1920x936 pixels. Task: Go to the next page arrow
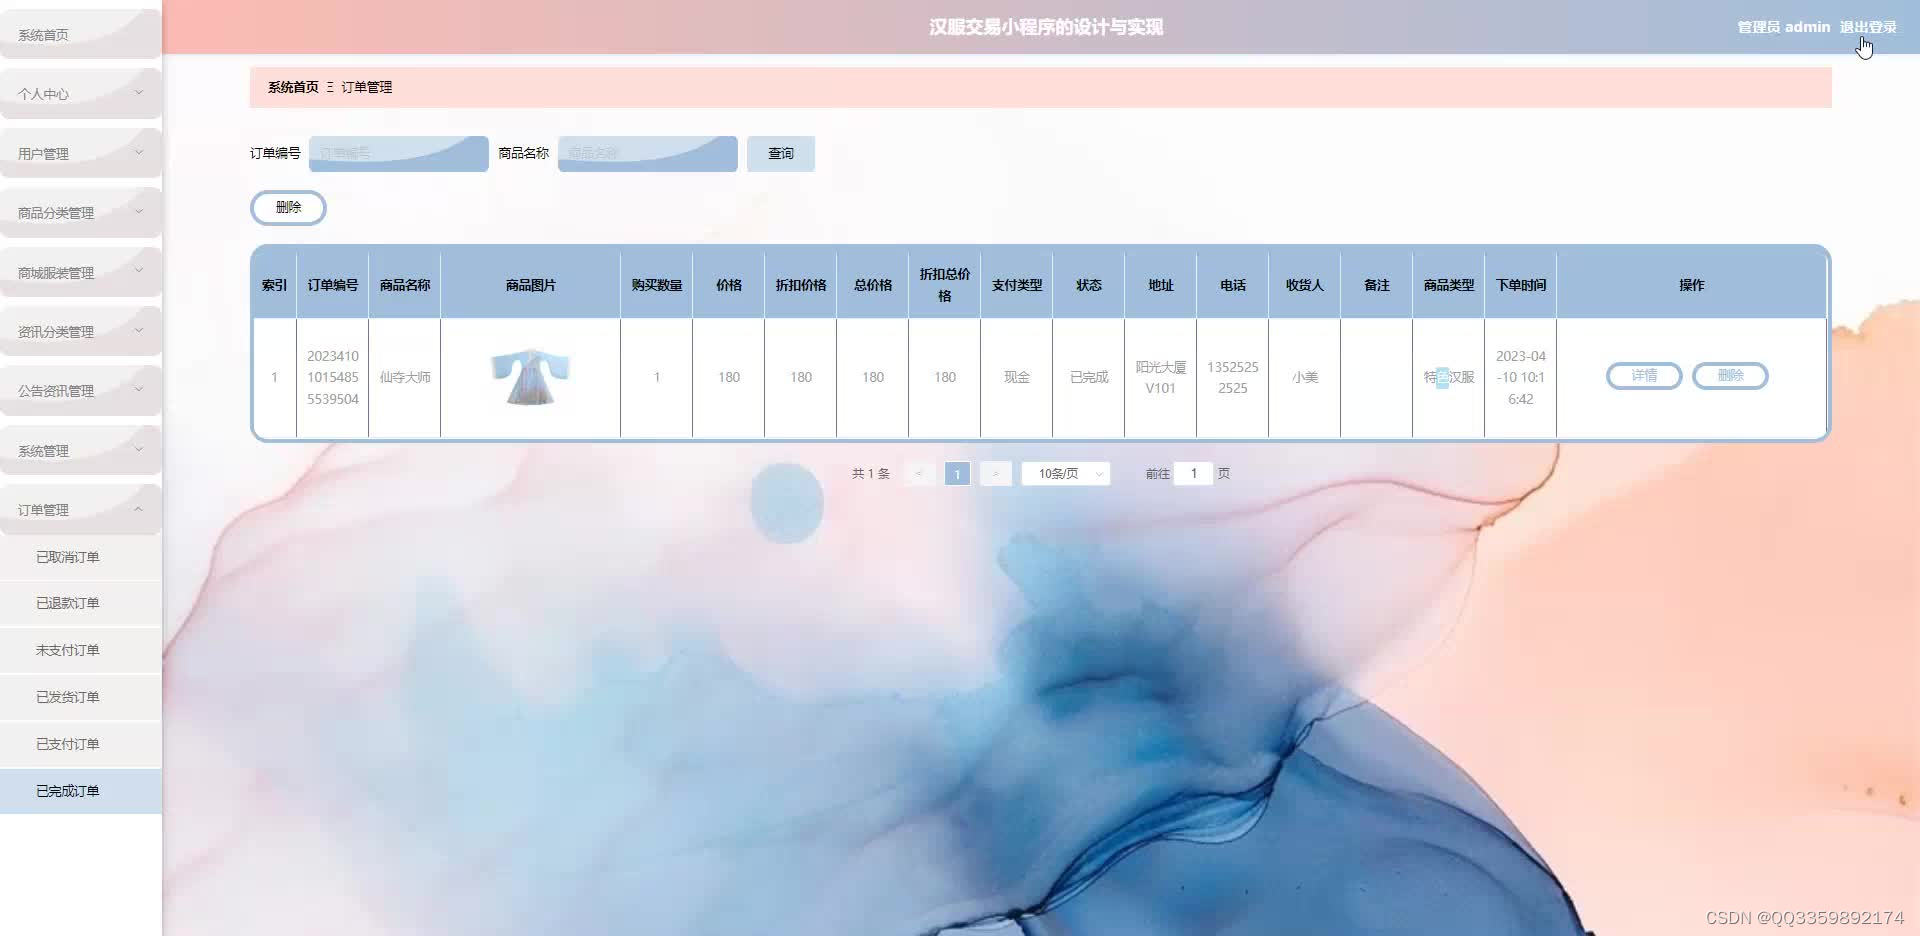coord(996,474)
